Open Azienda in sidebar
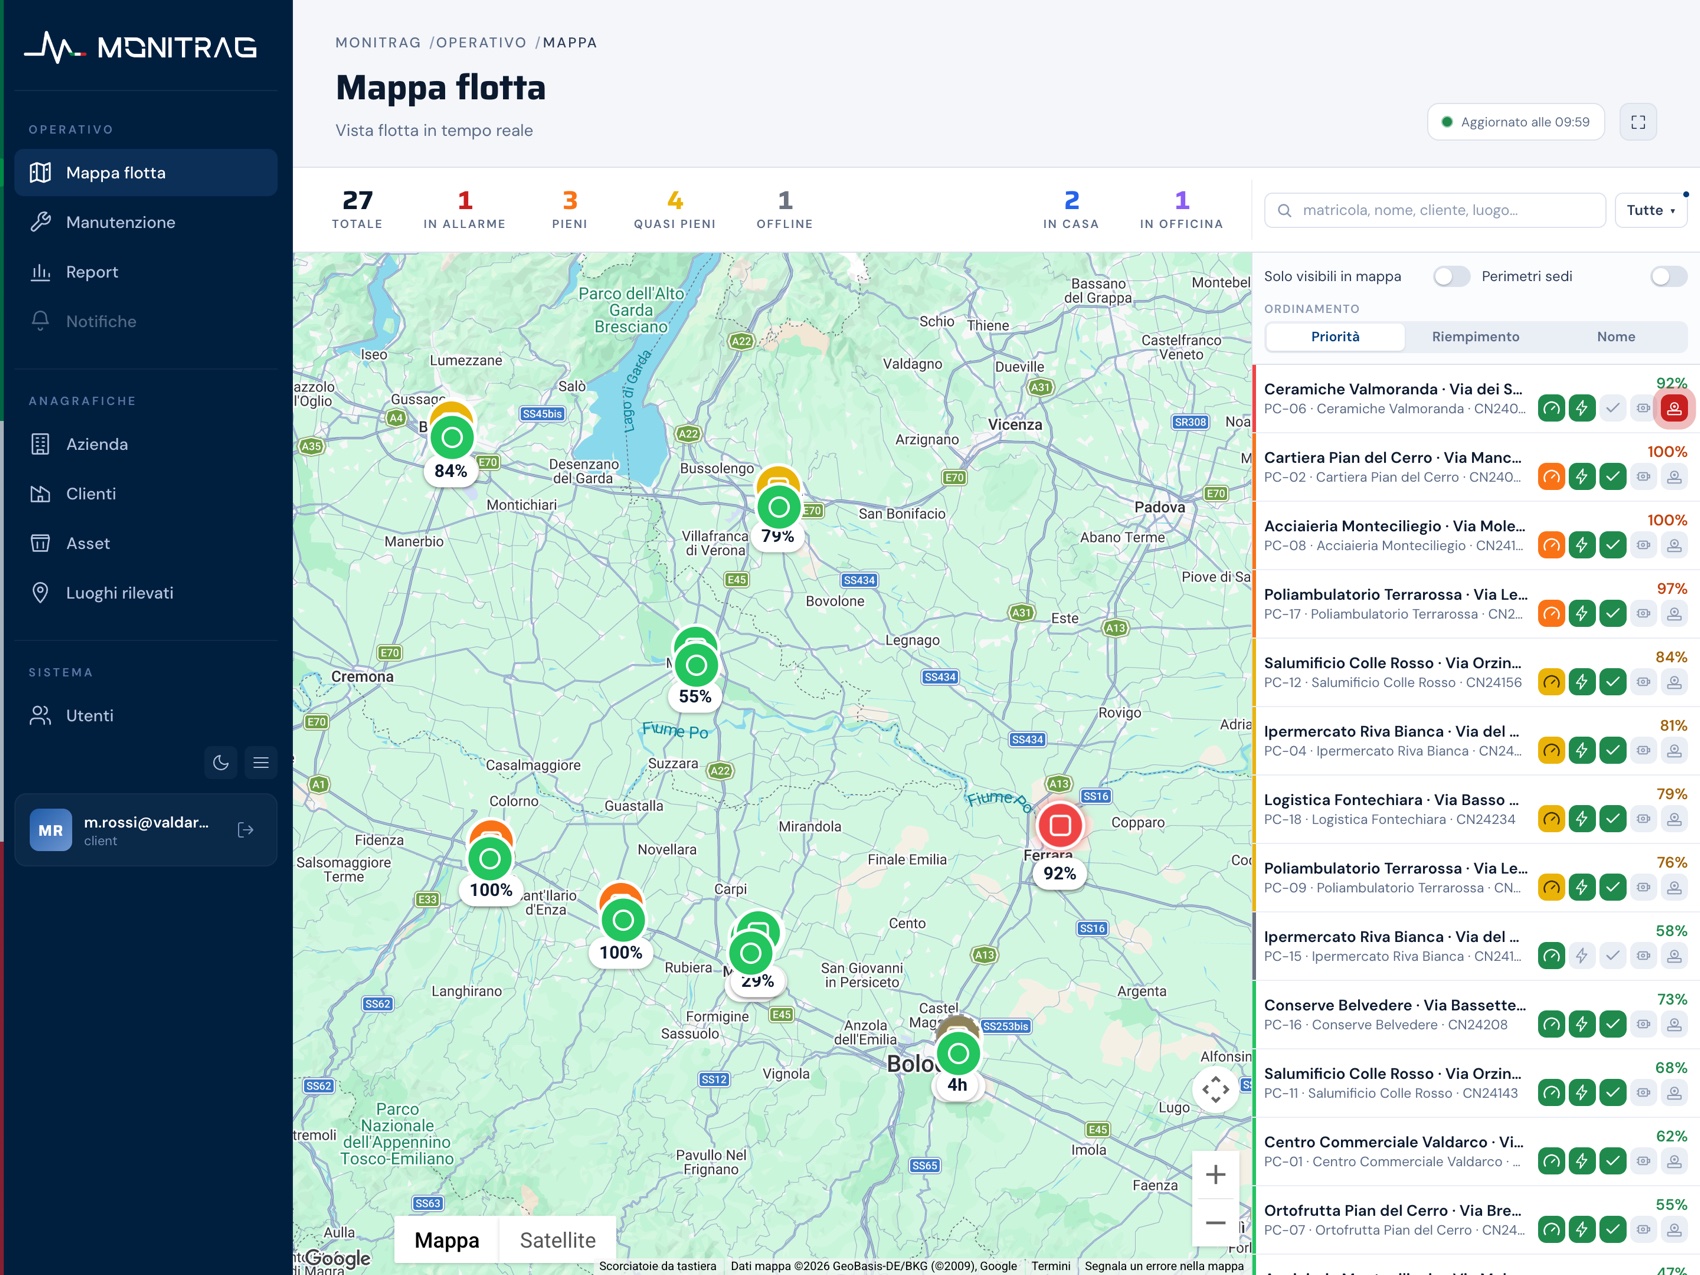The width and height of the screenshot is (1700, 1275). [146, 444]
